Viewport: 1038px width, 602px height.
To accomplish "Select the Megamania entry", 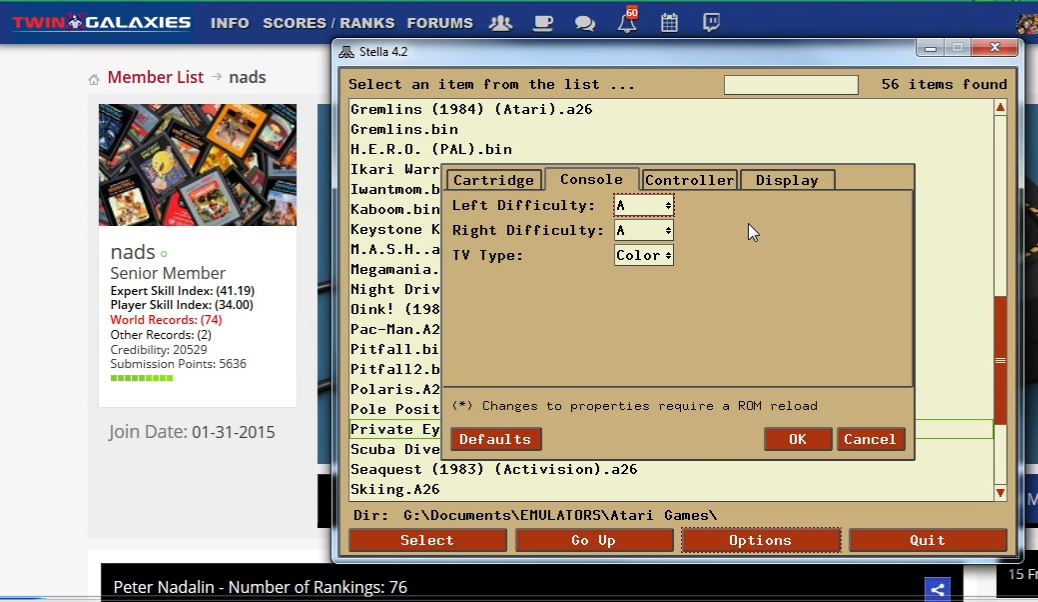I will pyautogui.click(x=395, y=270).
